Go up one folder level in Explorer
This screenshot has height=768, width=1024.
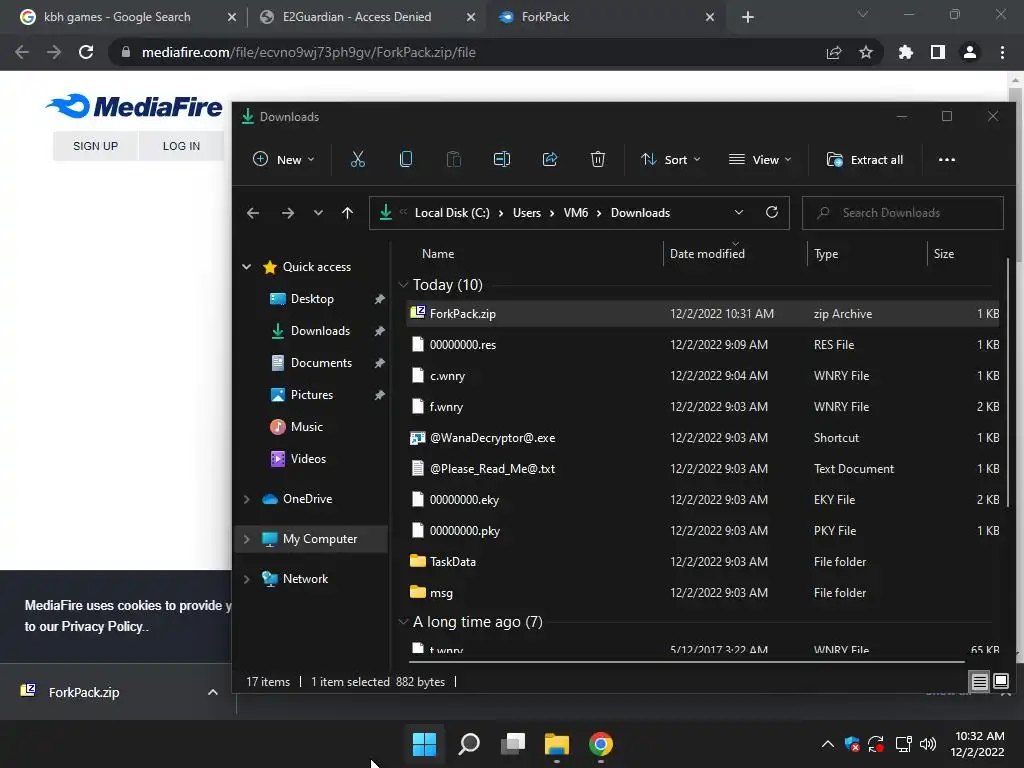(x=347, y=213)
